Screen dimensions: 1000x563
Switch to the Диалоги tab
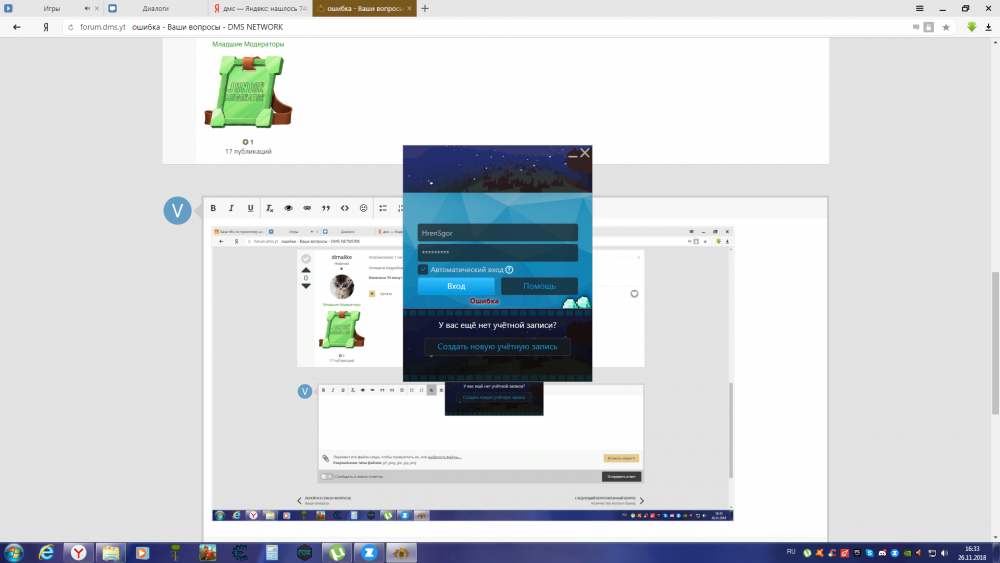(x=156, y=8)
